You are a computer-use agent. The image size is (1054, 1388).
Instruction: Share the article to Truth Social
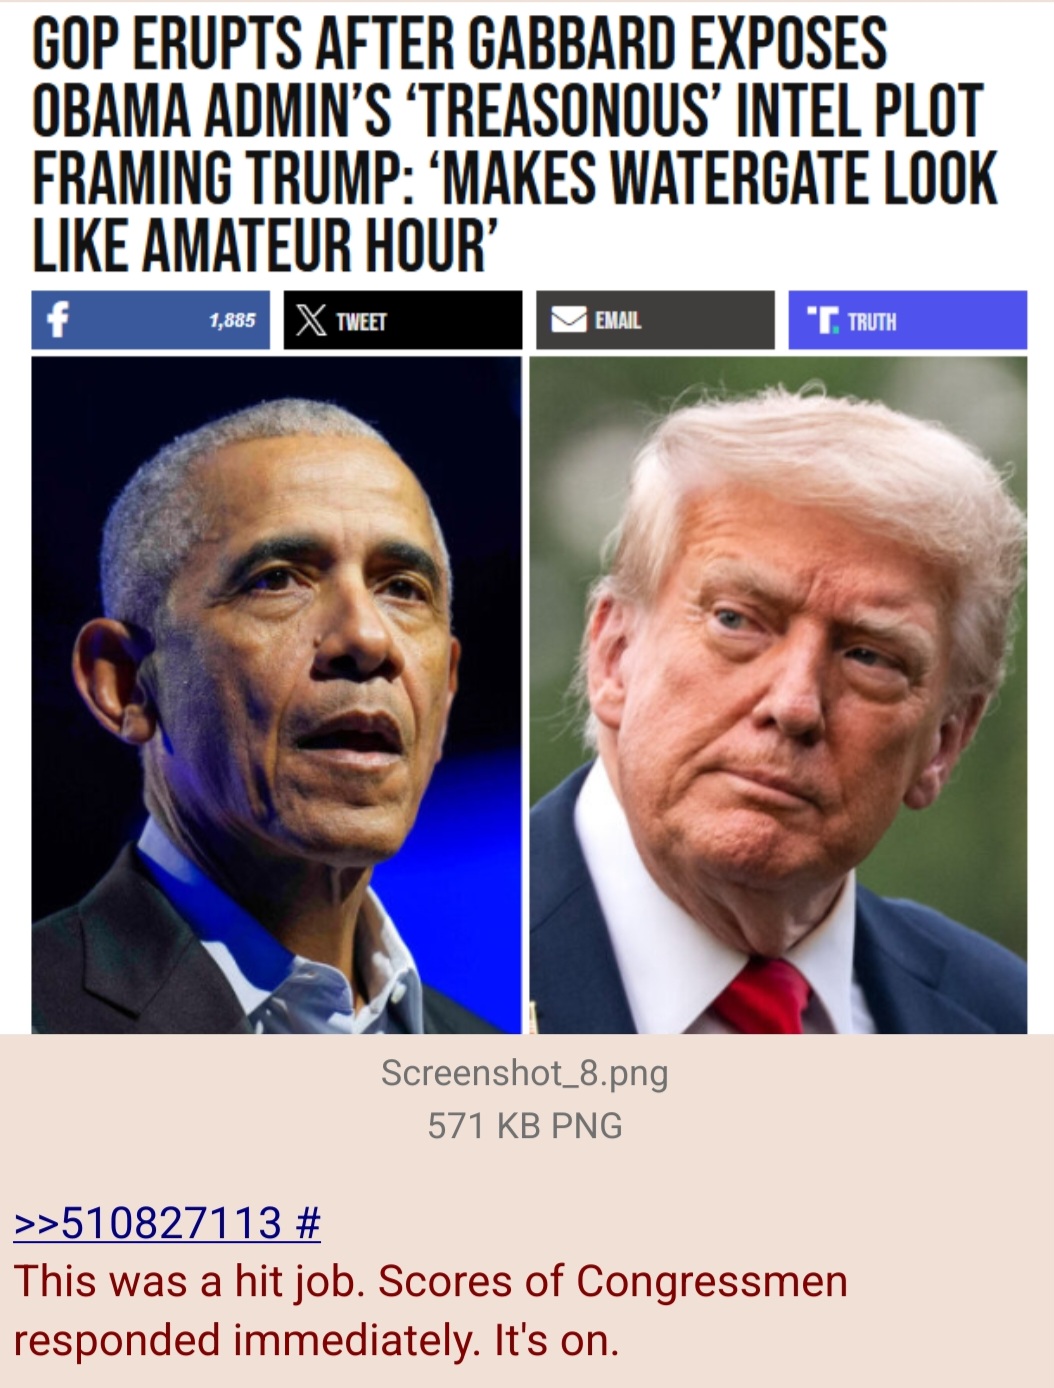coord(907,320)
